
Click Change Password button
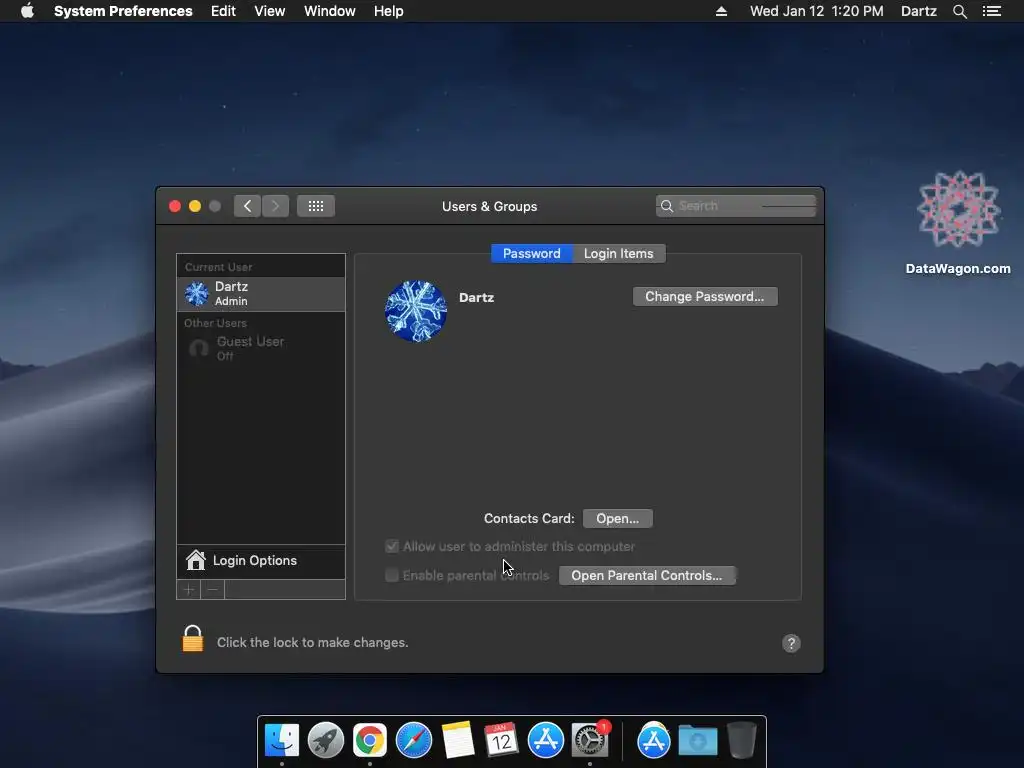tap(705, 296)
